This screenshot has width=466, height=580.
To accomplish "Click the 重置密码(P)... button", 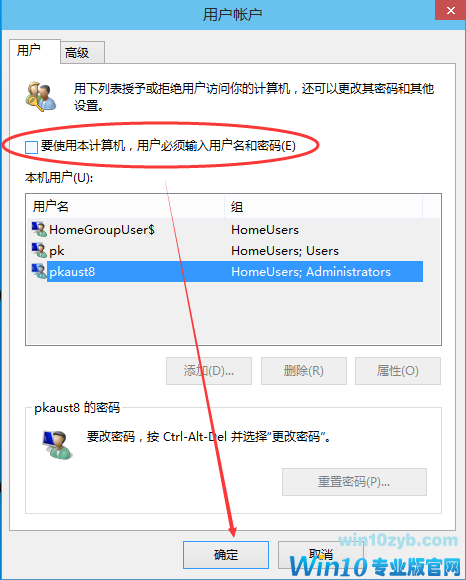I will 354,482.
